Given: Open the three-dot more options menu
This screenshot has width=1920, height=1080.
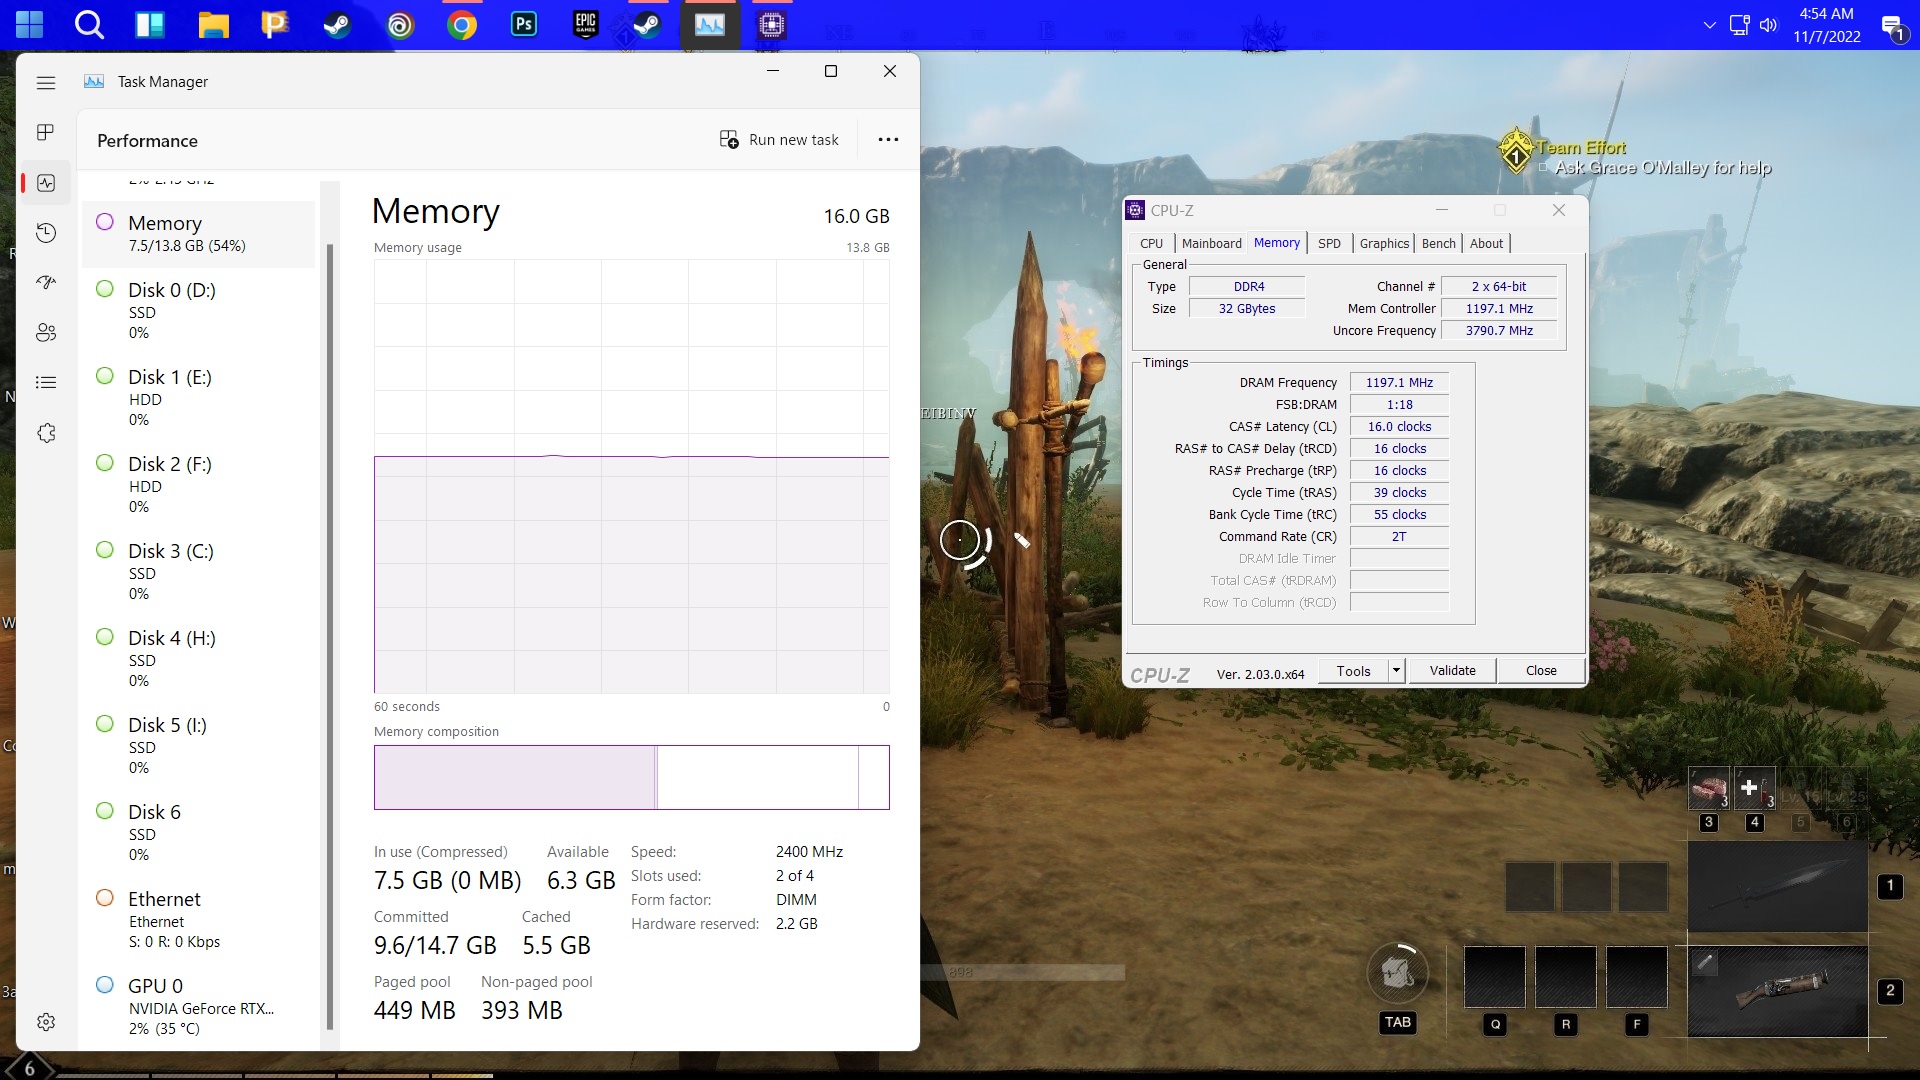Looking at the screenshot, I should click(x=888, y=140).
